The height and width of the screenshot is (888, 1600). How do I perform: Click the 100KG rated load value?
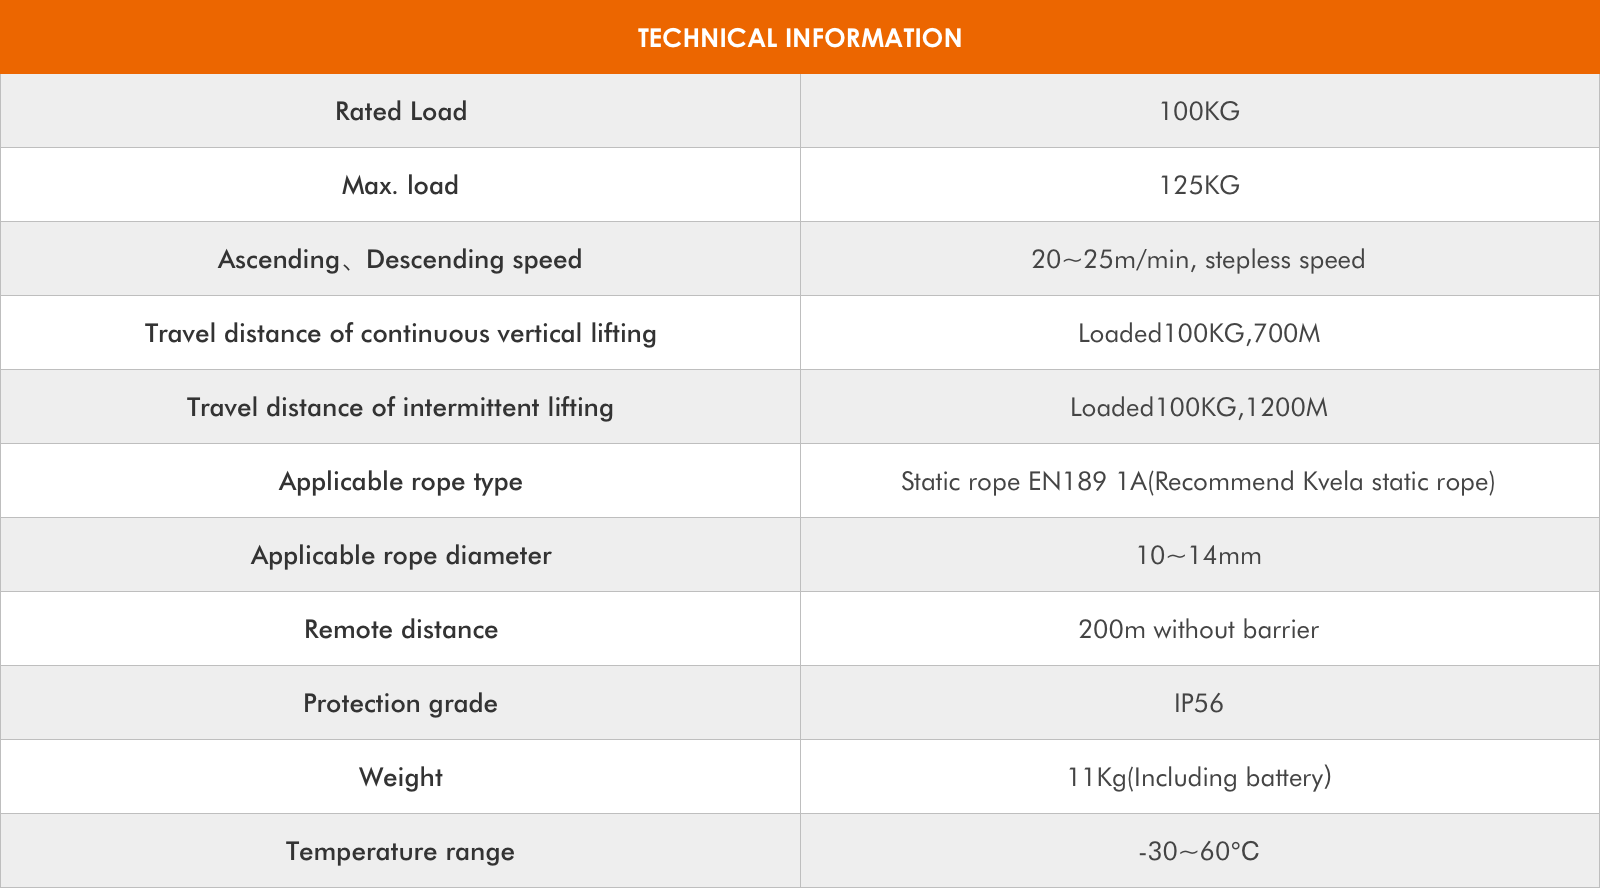coord(1199,111)
